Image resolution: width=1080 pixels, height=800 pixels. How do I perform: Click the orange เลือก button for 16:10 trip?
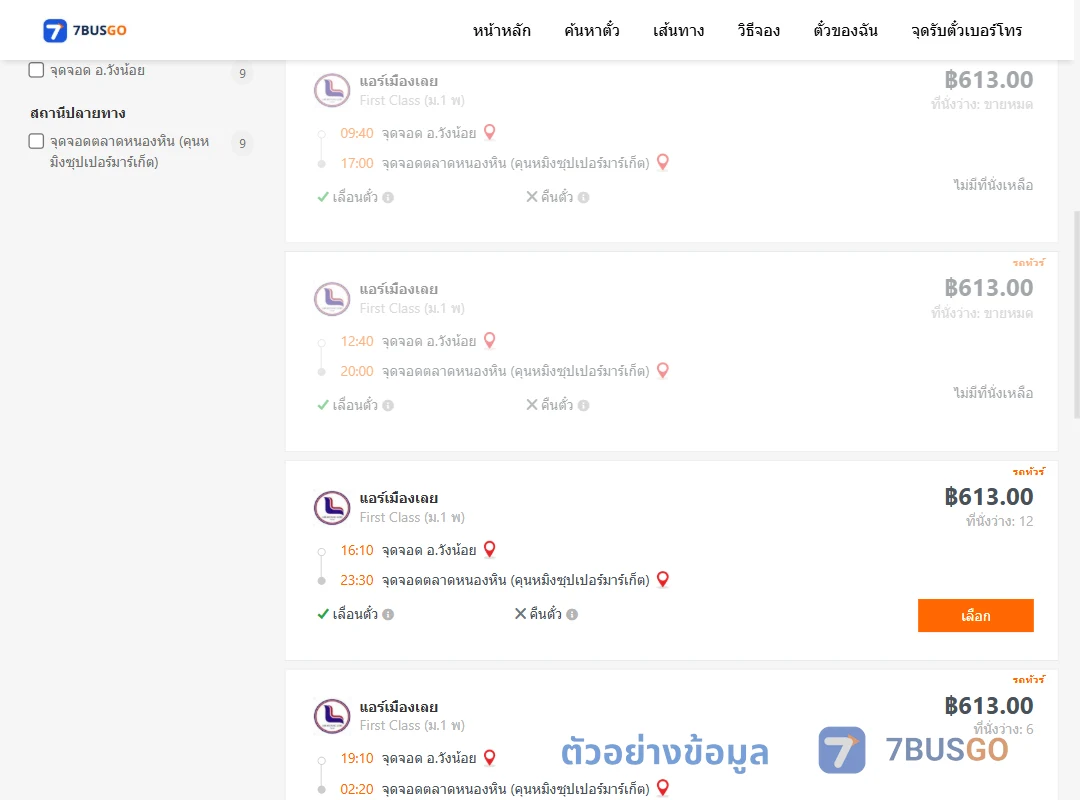[x=975, y=615]
